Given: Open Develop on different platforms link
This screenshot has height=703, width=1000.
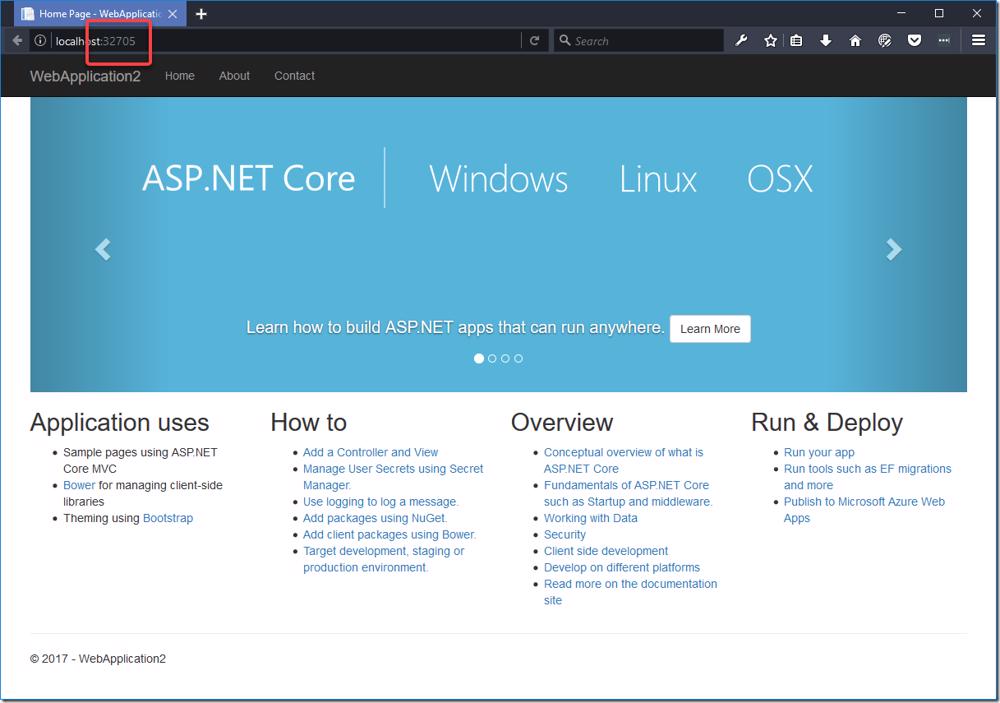Looking at the screenshot, I should 622,567.
